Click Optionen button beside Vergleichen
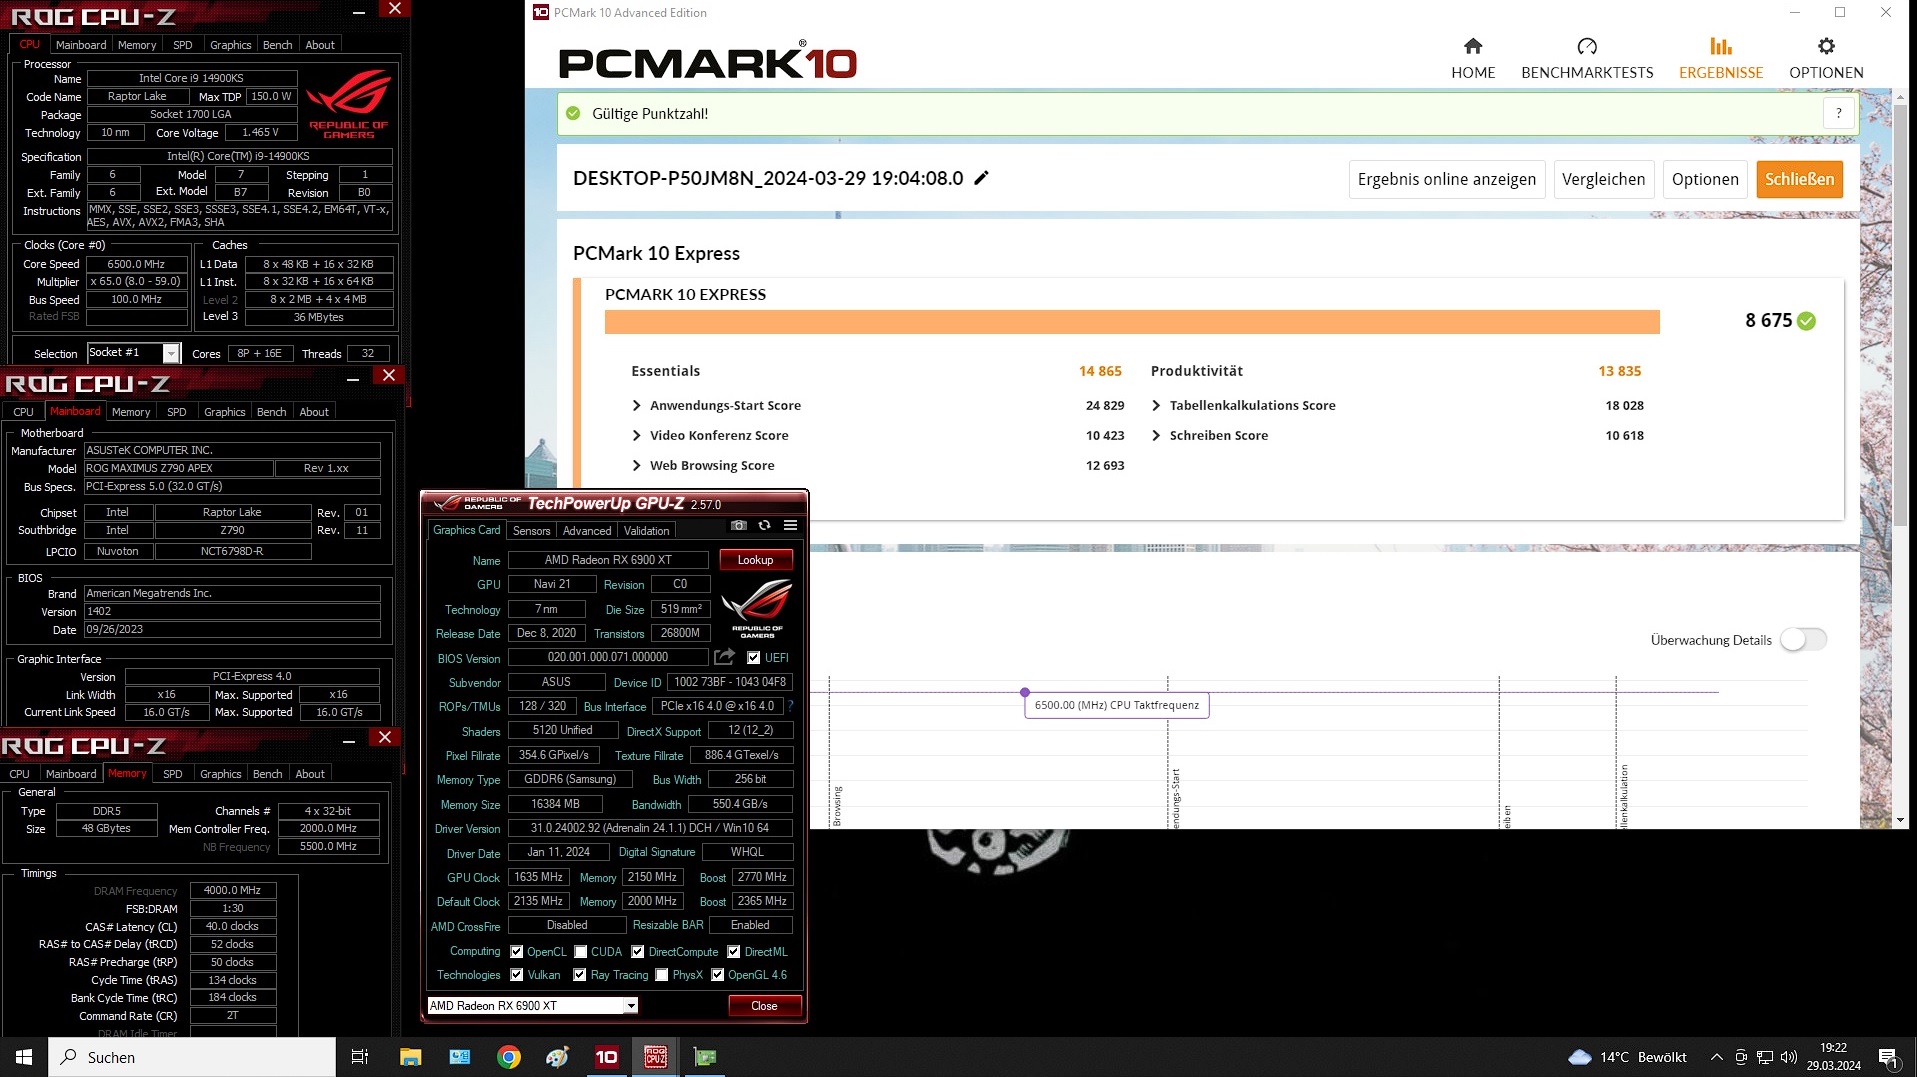The image size is (1917, 1077). [1705, 179]
